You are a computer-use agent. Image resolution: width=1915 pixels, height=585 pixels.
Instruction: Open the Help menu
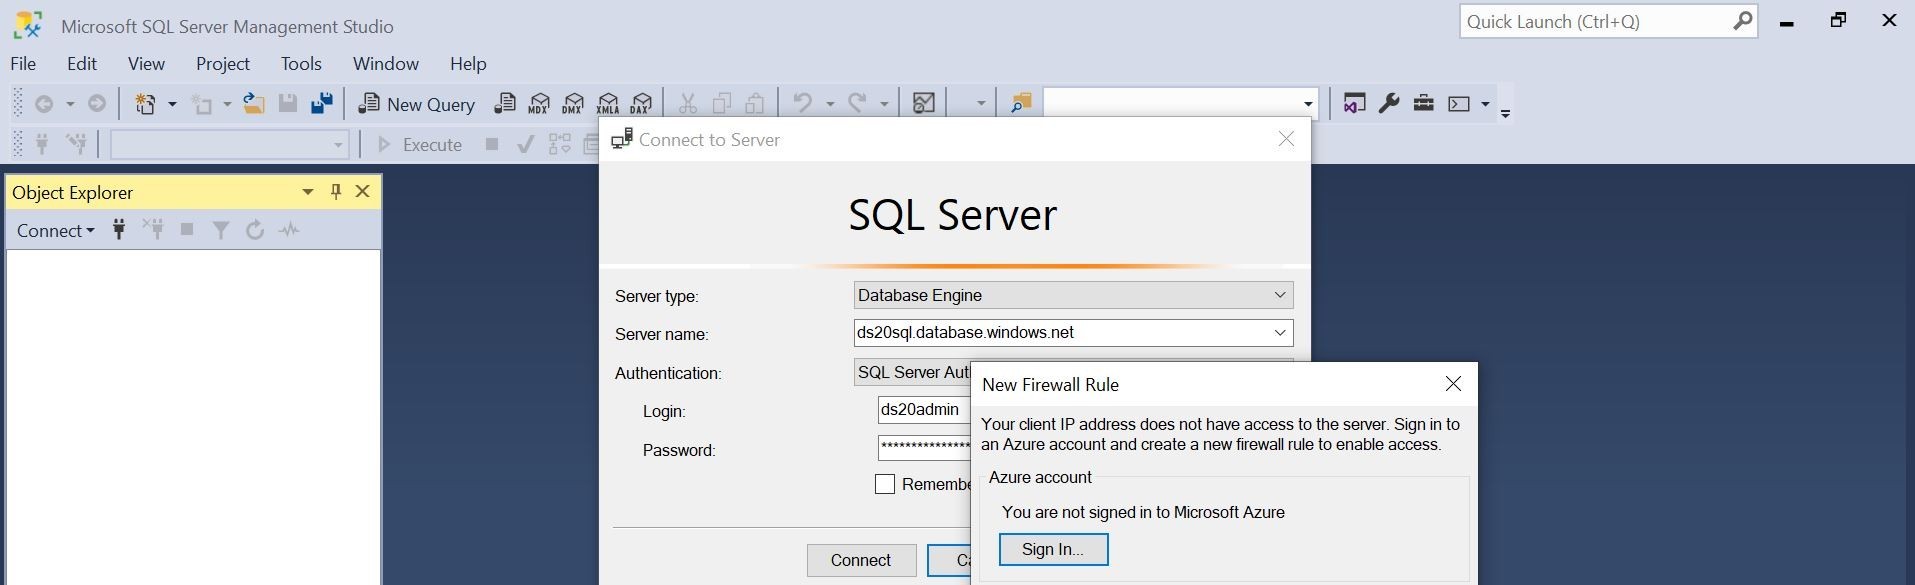[468, 63]
